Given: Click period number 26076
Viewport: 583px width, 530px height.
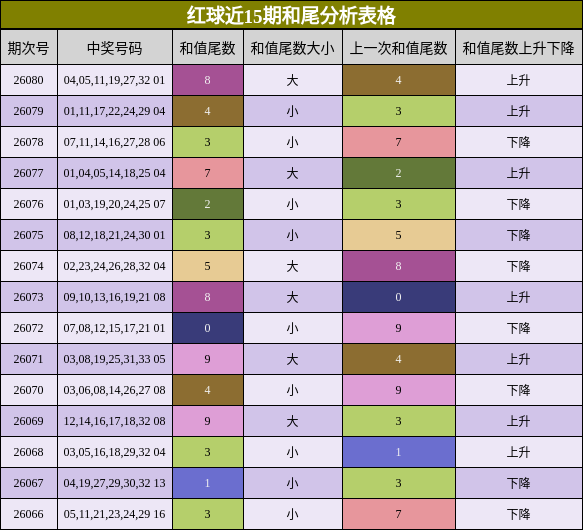Looking at the screenshot, I should pyautogui.click(x=29, y=204).
